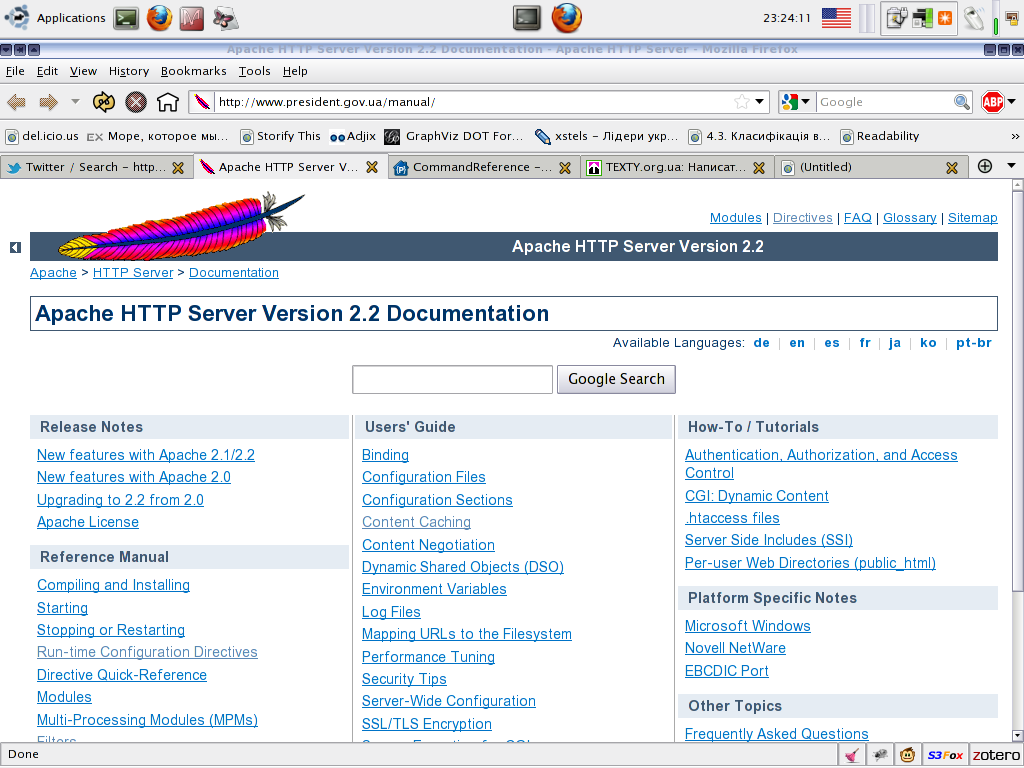Open the S3Fox status bar button
Screen dimensions: 1024x768
(x=944, y=756)
